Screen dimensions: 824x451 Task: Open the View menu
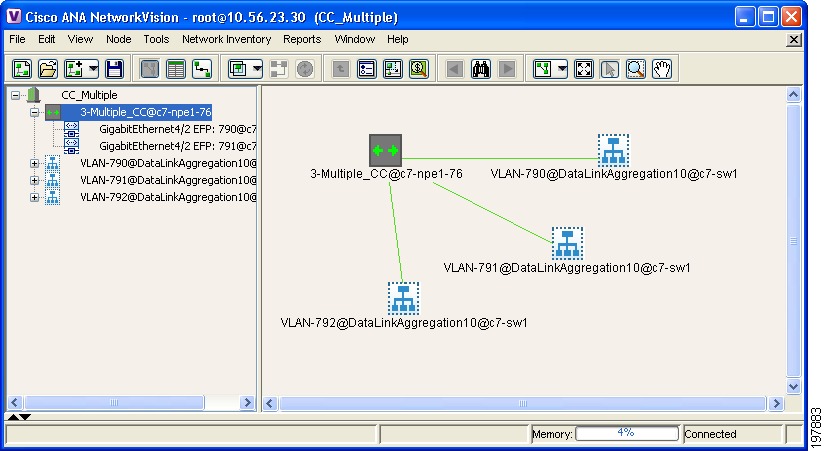pos(80,39)
